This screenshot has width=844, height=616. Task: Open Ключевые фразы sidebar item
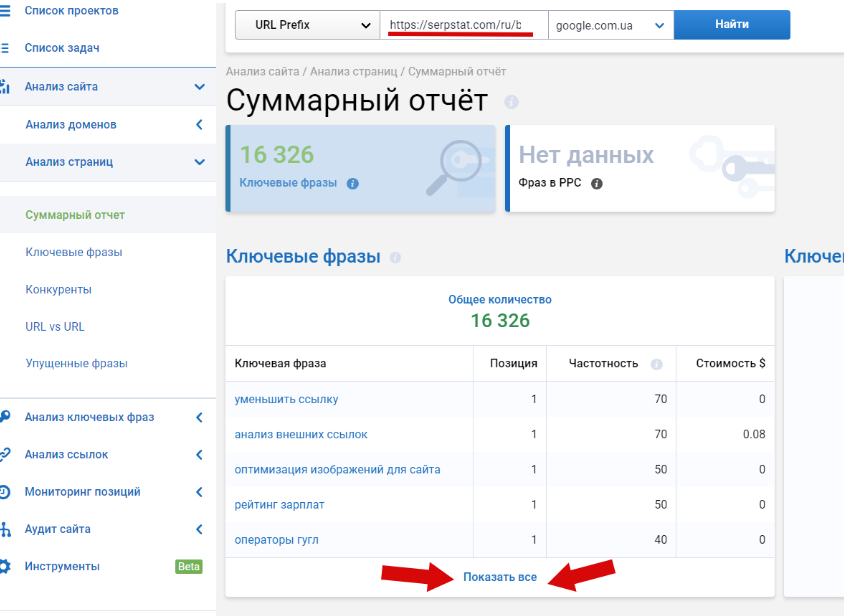click(x=74, y=252)
